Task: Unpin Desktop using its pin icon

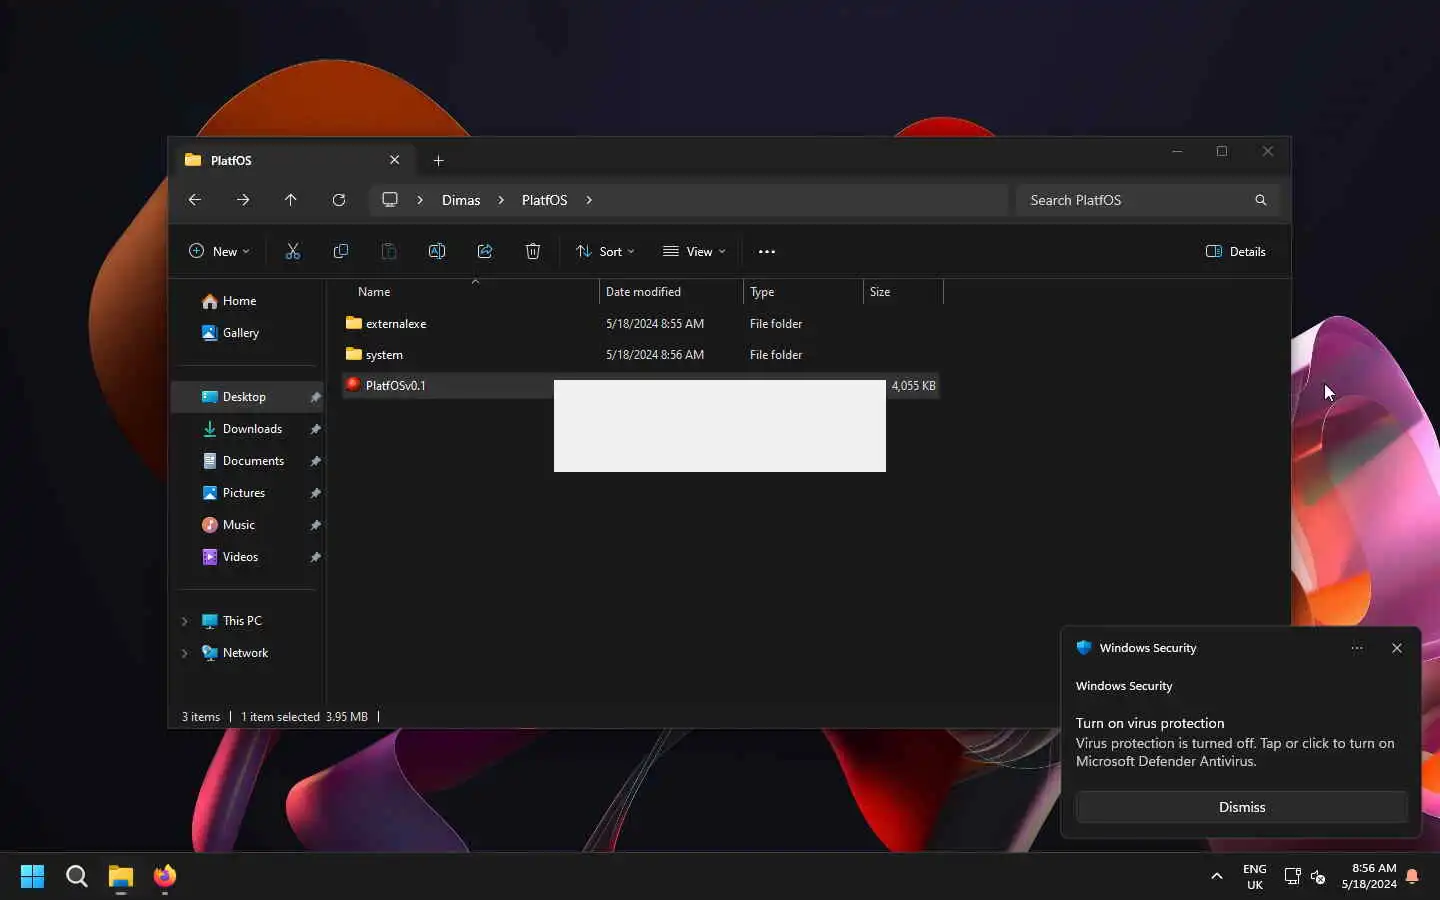Action: (315, 397)
